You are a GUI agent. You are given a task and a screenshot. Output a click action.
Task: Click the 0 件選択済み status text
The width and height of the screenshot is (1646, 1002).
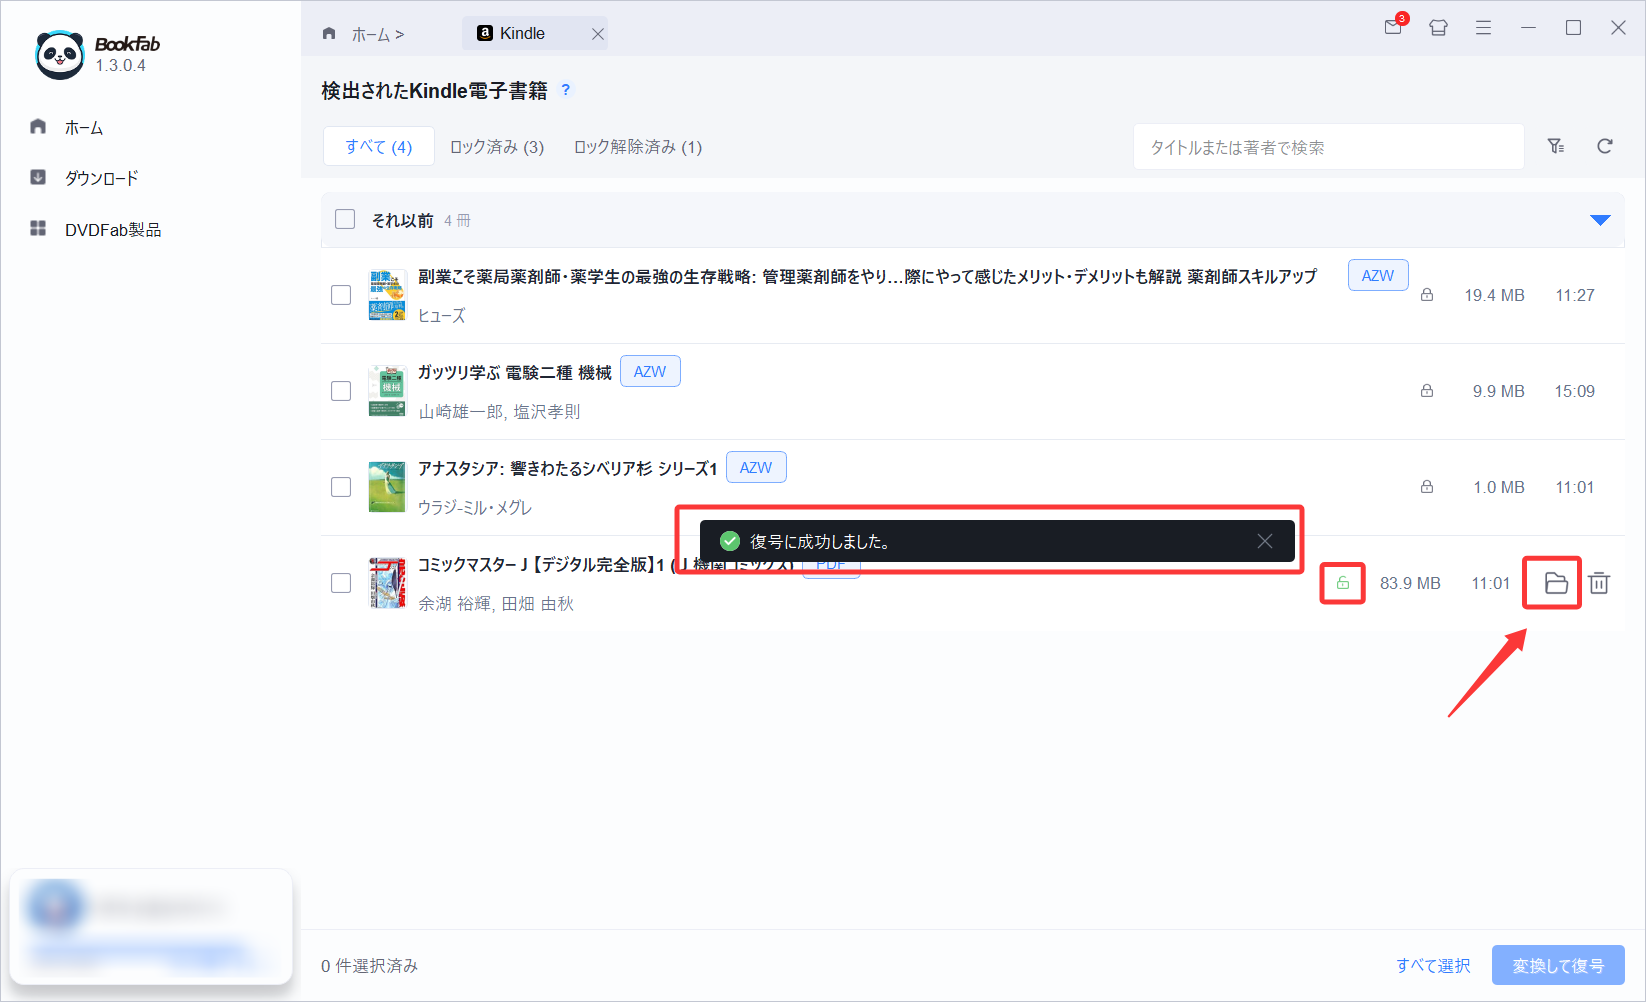pyautogui.click(x=369, y=966)
